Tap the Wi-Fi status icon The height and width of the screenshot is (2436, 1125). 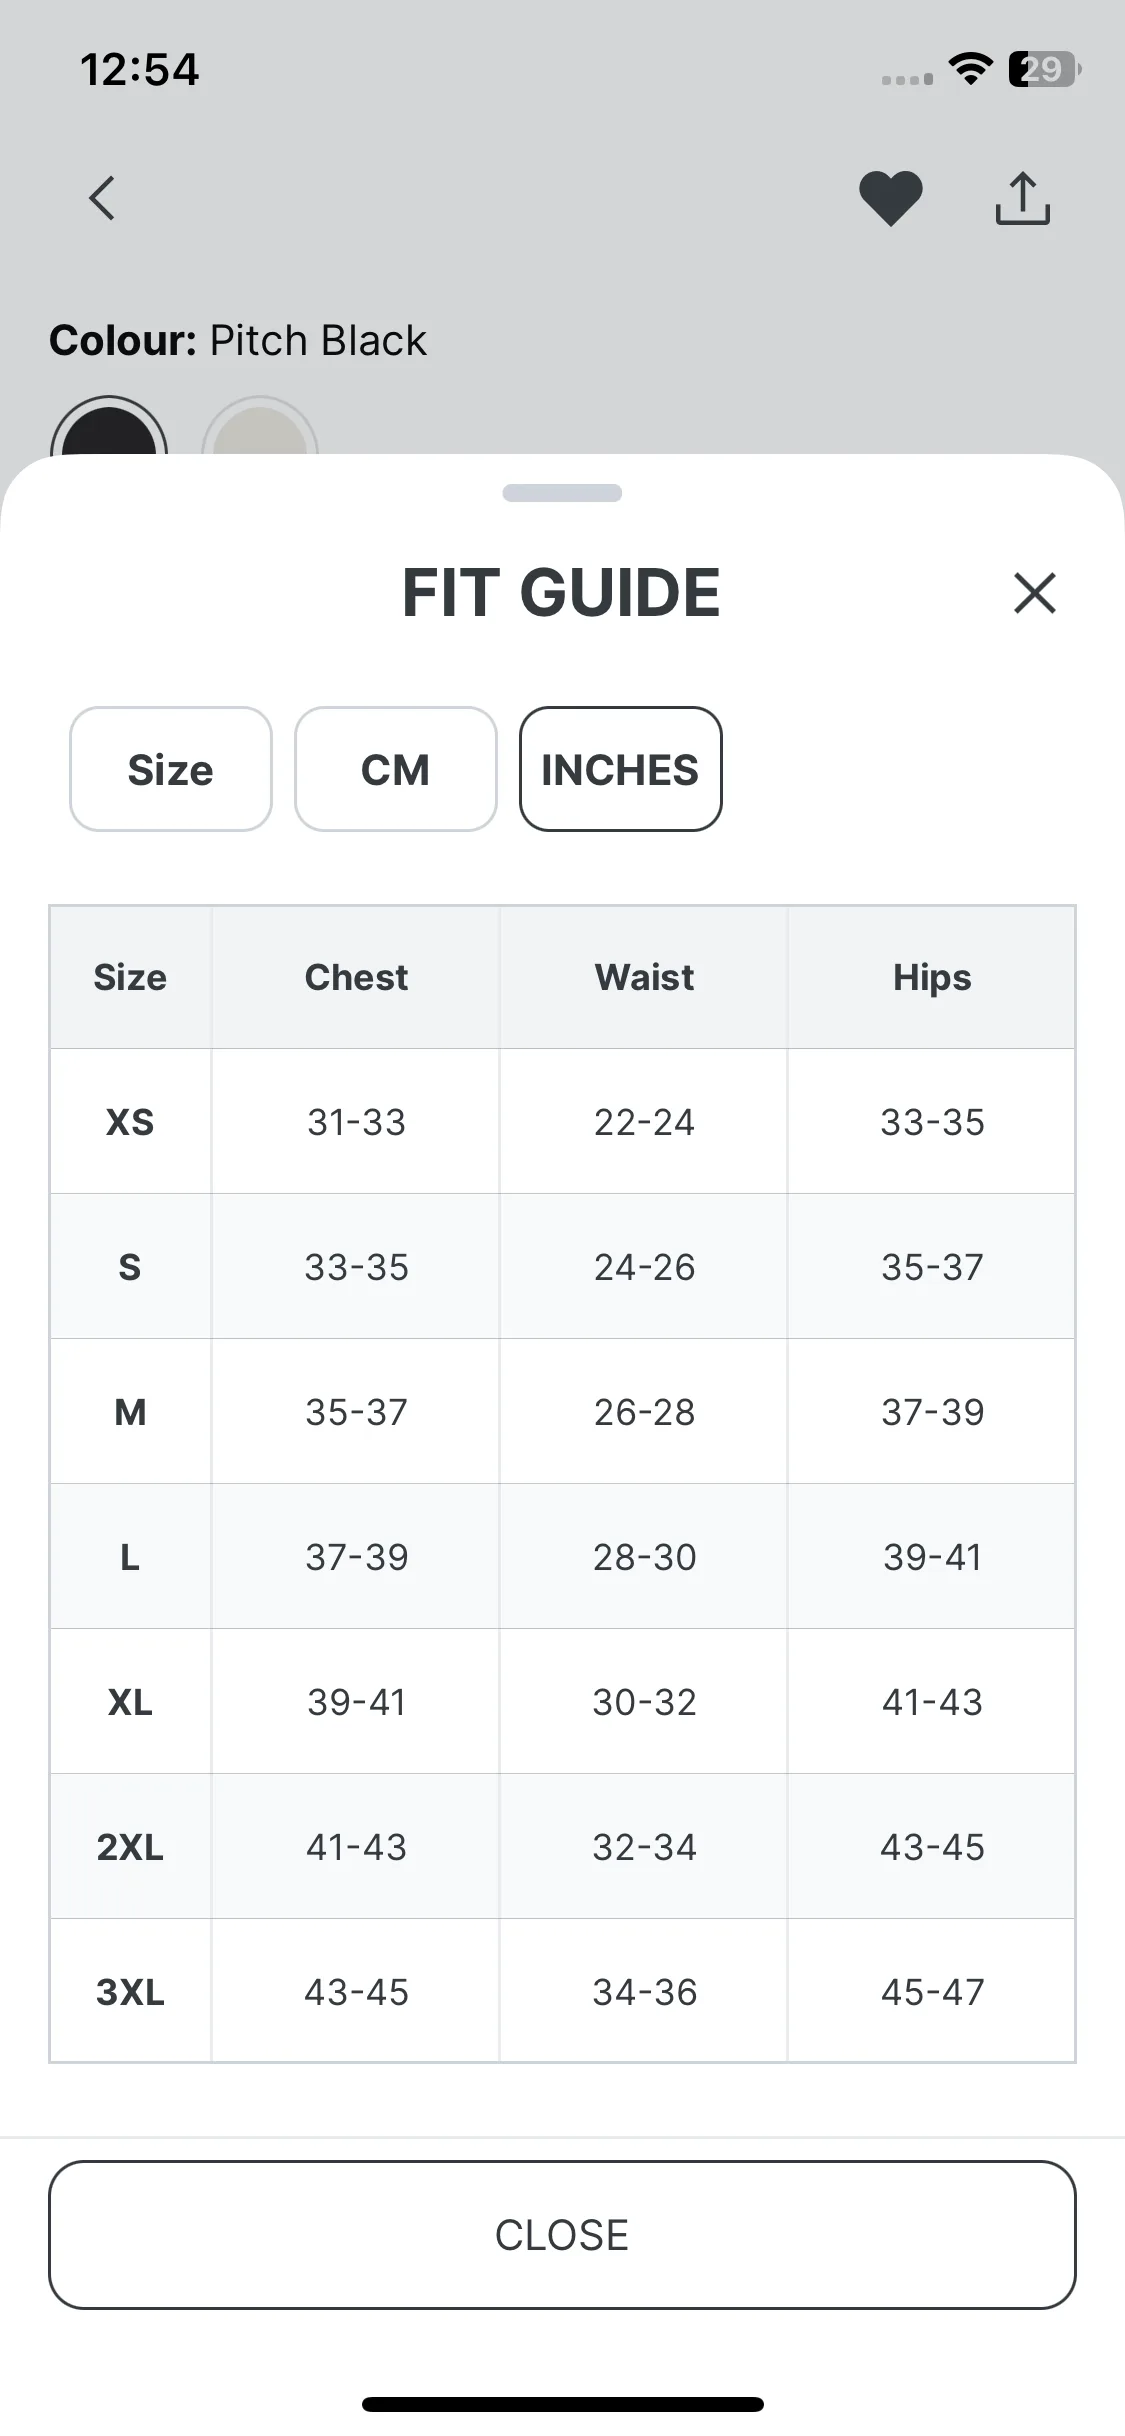pos(970,68)
